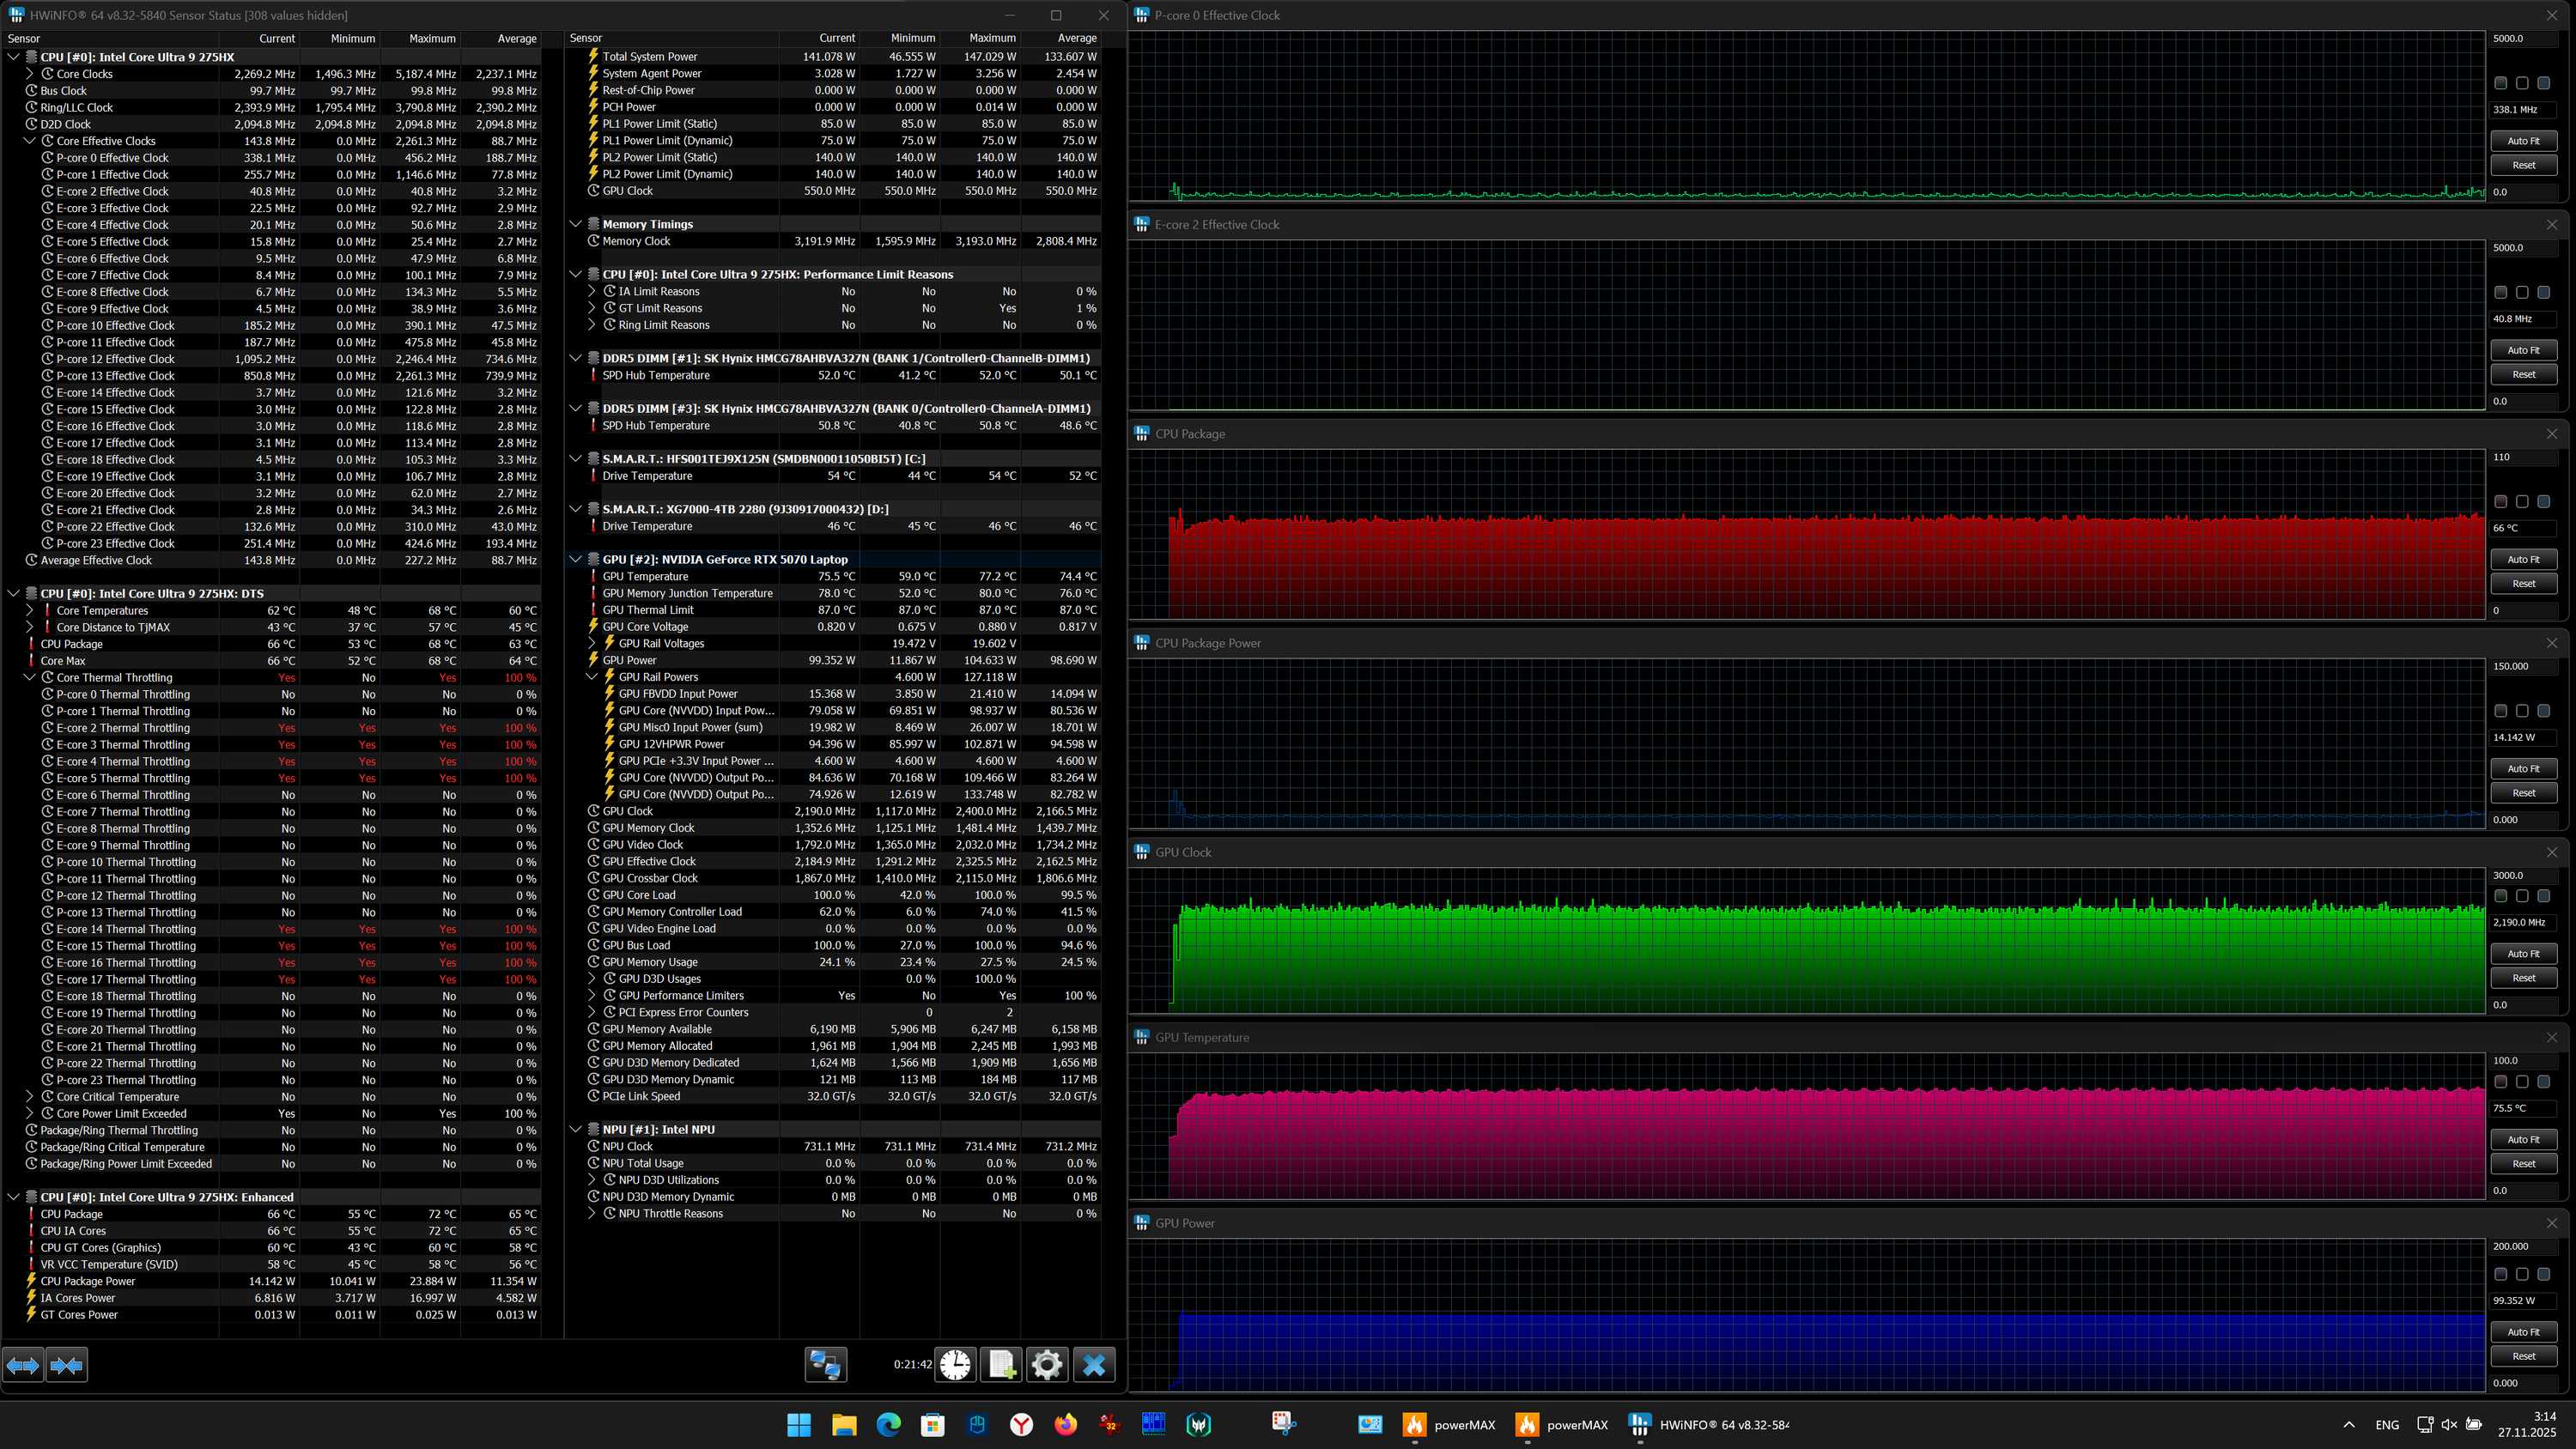Click the expand columns blue arrows button
Screen dimensions: 2576x1449
coord(23,1365)
